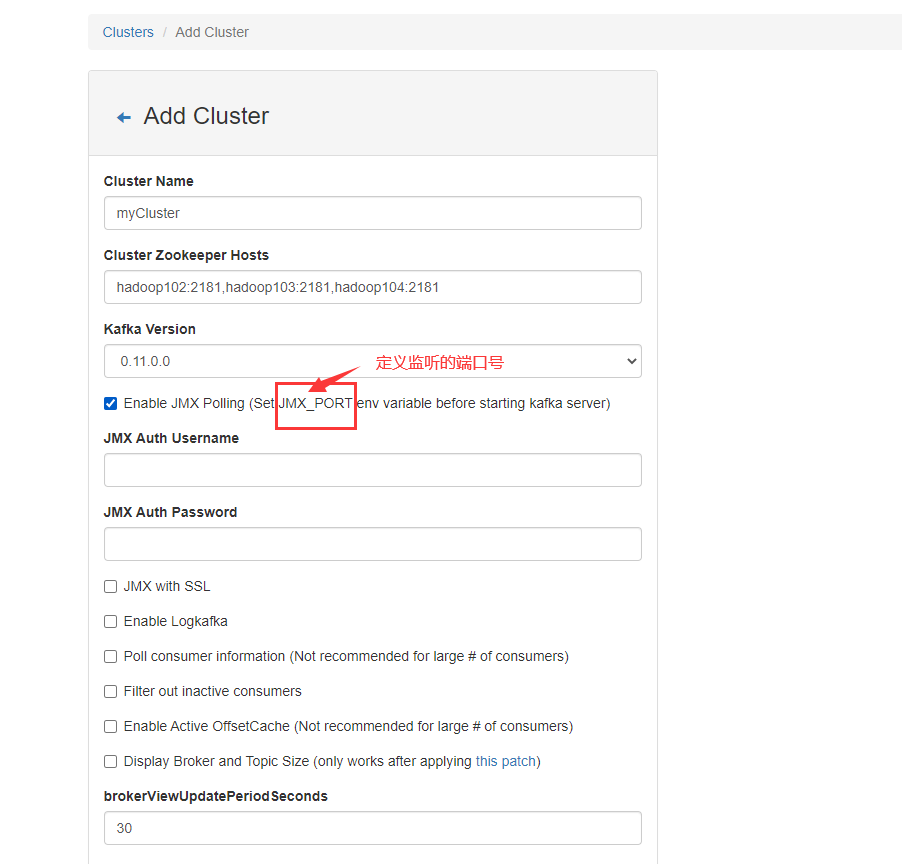Open the Kafka Version dropdown
The width and height of the screenshot is (902, 864).
(x=372, y=361)
